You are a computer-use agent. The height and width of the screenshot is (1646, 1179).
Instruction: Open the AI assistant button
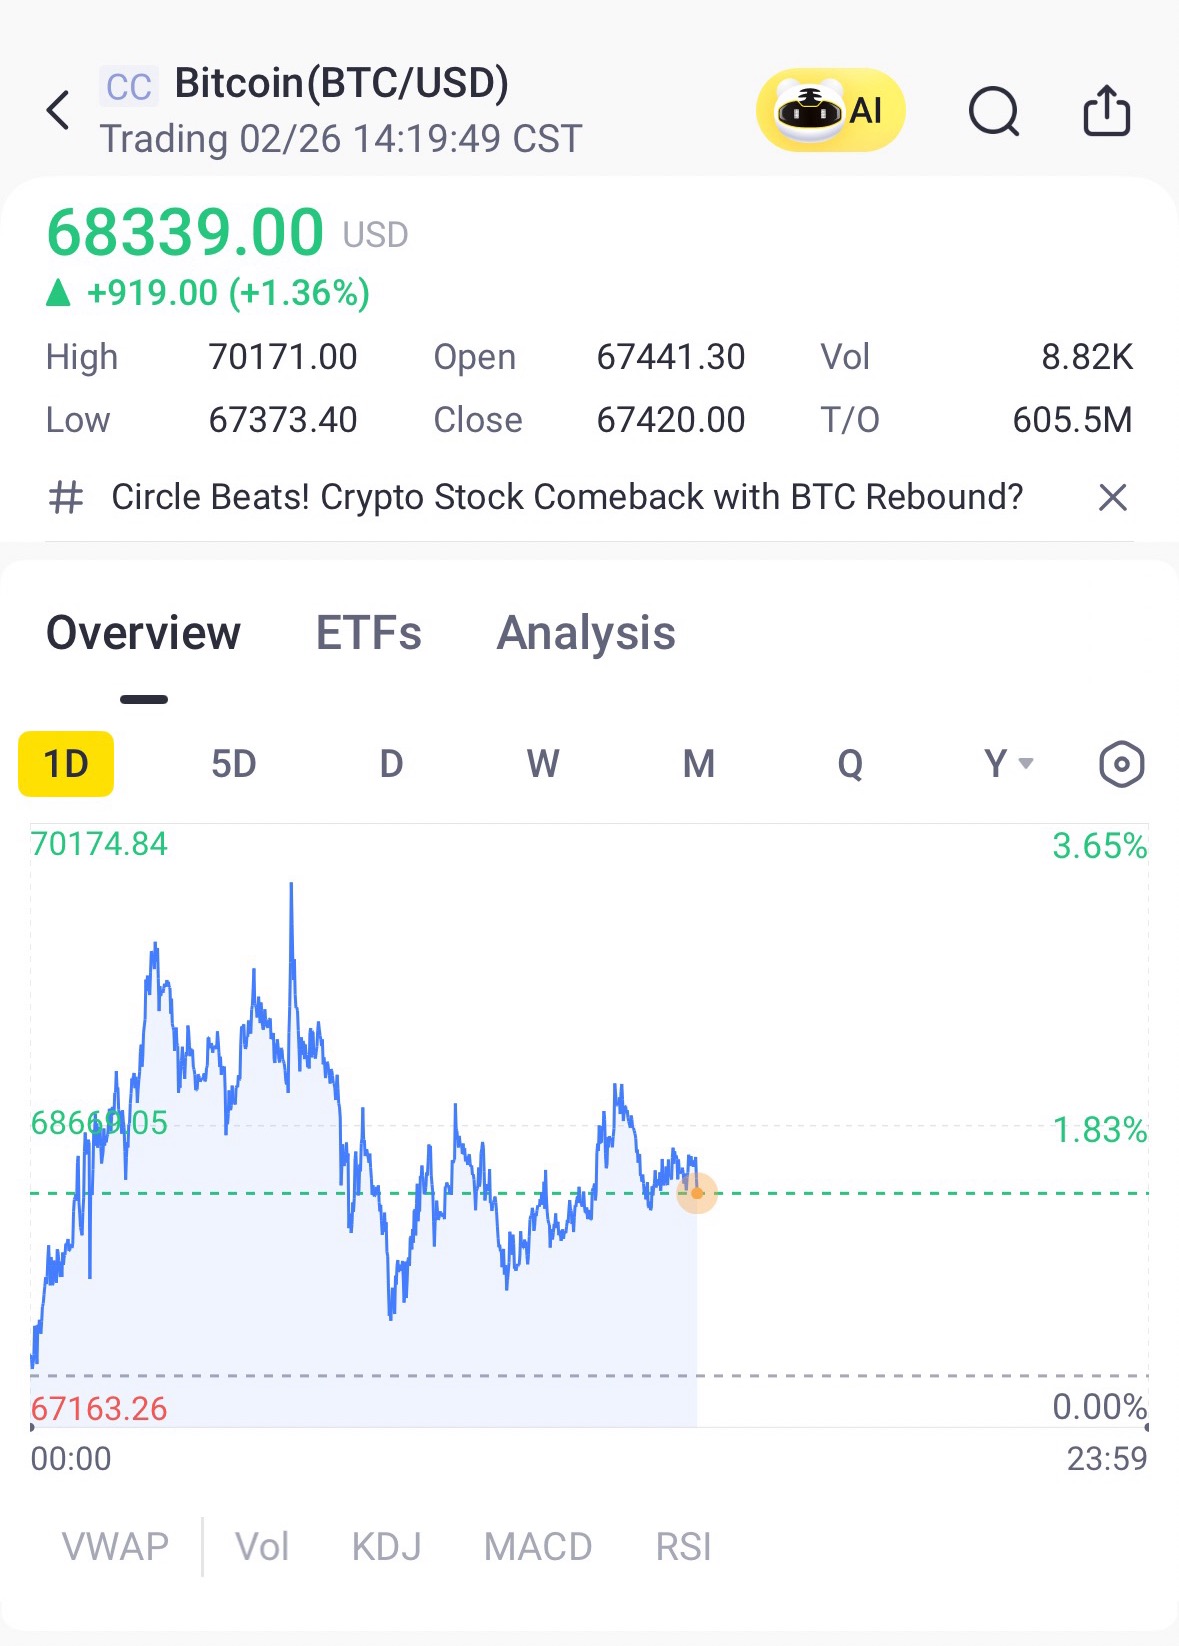tap(830, 110)
